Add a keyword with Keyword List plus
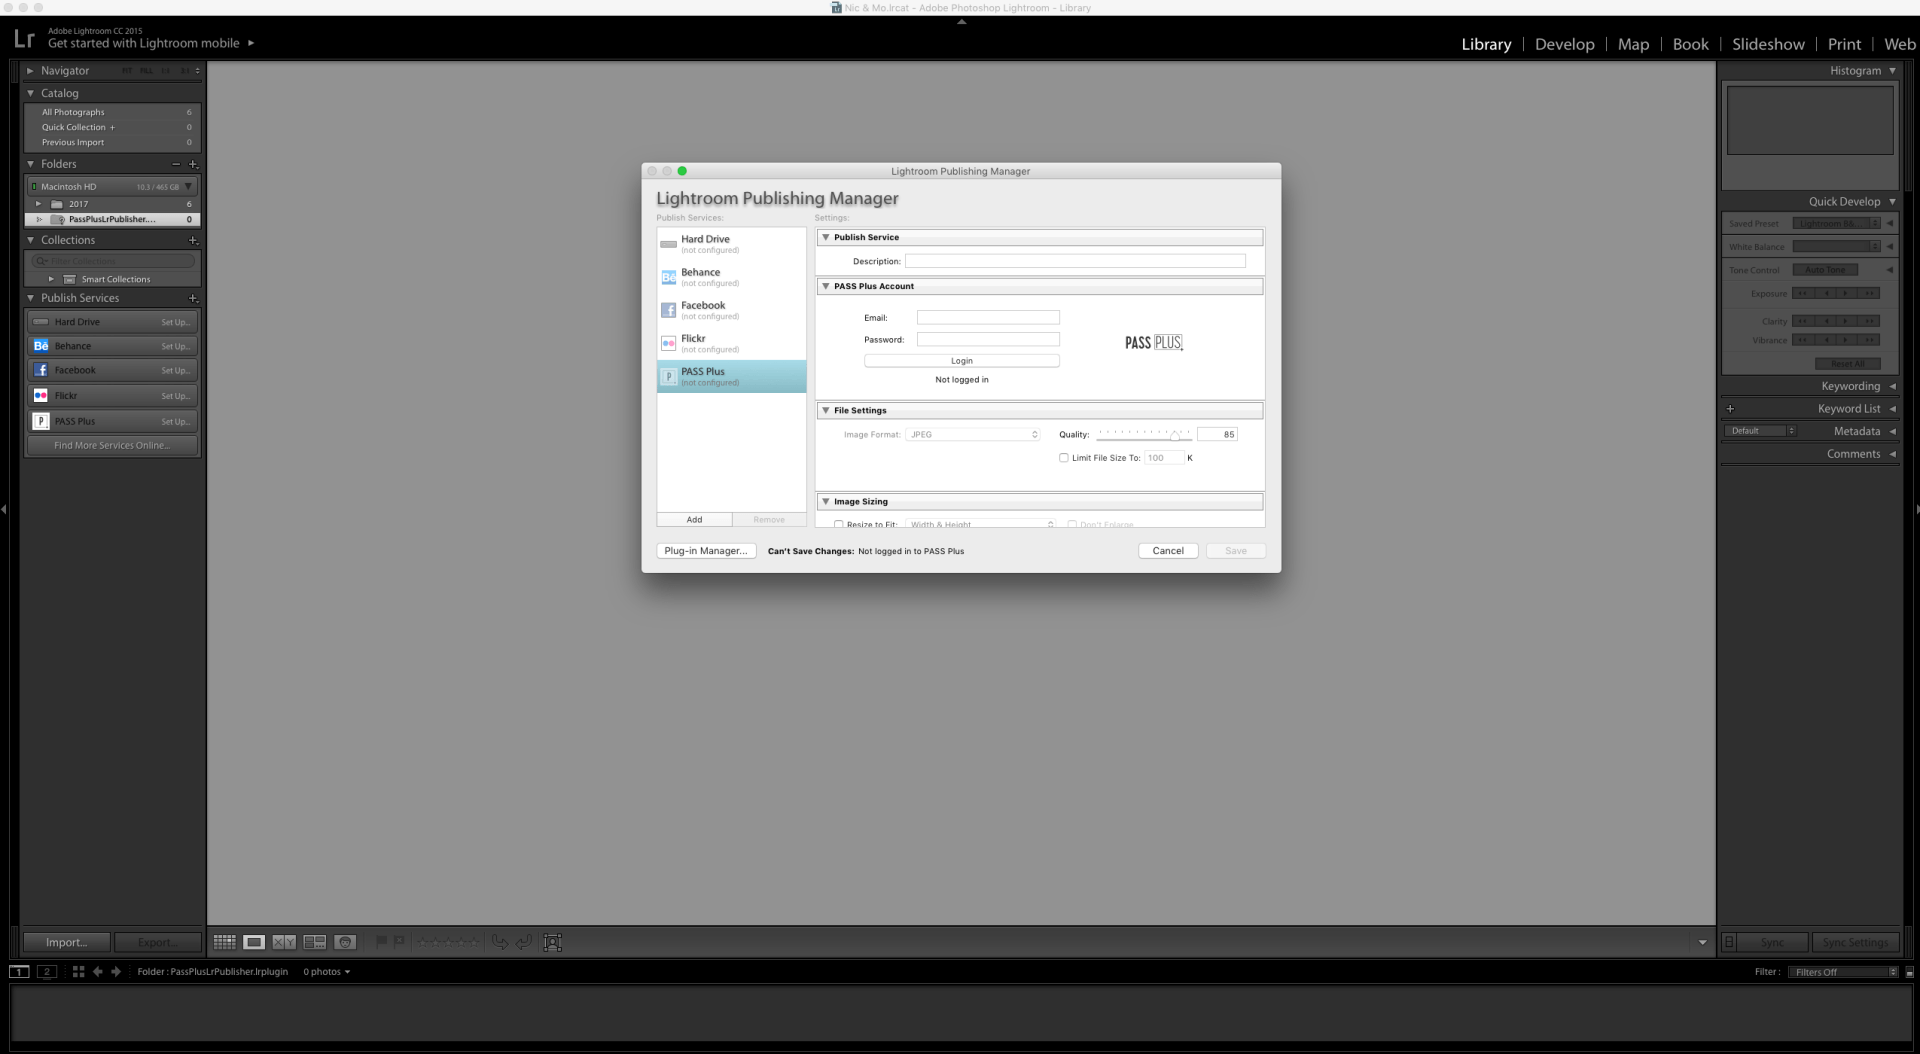This screenshot has height=1054, width=1920. pyautogui.click(x=1730, y=408)
